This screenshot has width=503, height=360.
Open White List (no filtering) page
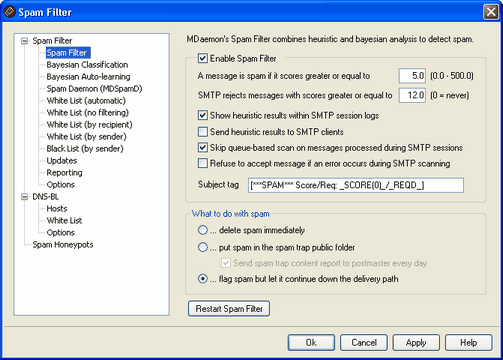click(88, 113)
